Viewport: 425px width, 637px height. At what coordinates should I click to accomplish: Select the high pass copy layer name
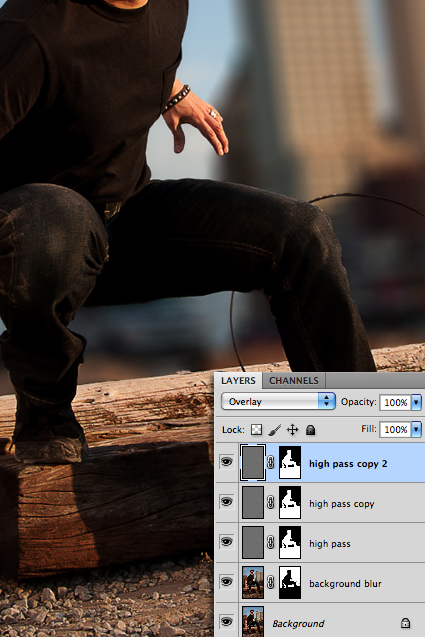tap(341, 504)
